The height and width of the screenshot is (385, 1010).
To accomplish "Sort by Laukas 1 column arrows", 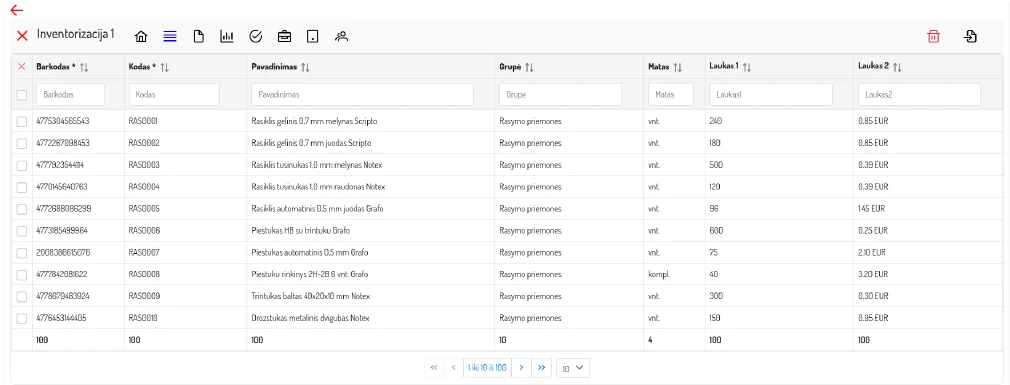I will pyautogui.click(x=747, y=67).
